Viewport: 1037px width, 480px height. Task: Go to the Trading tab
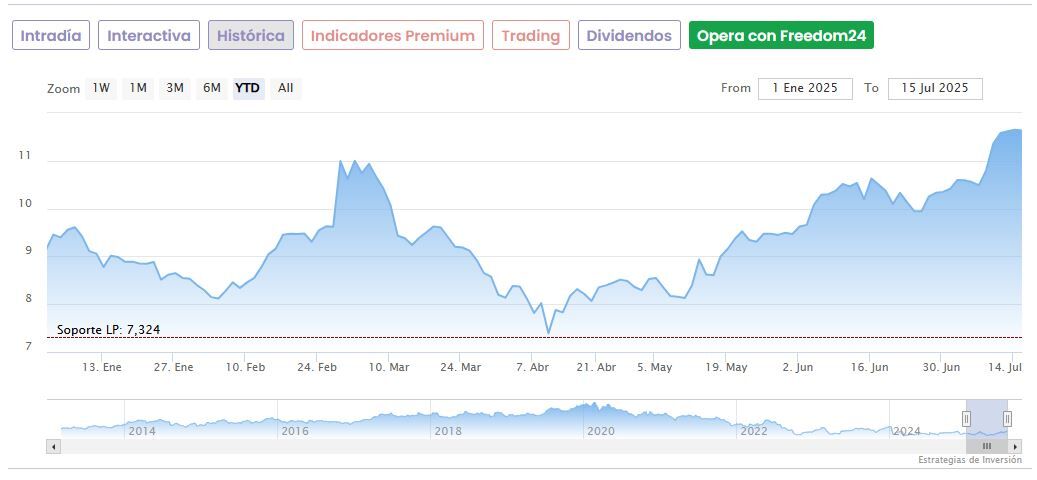pos(531,36)
